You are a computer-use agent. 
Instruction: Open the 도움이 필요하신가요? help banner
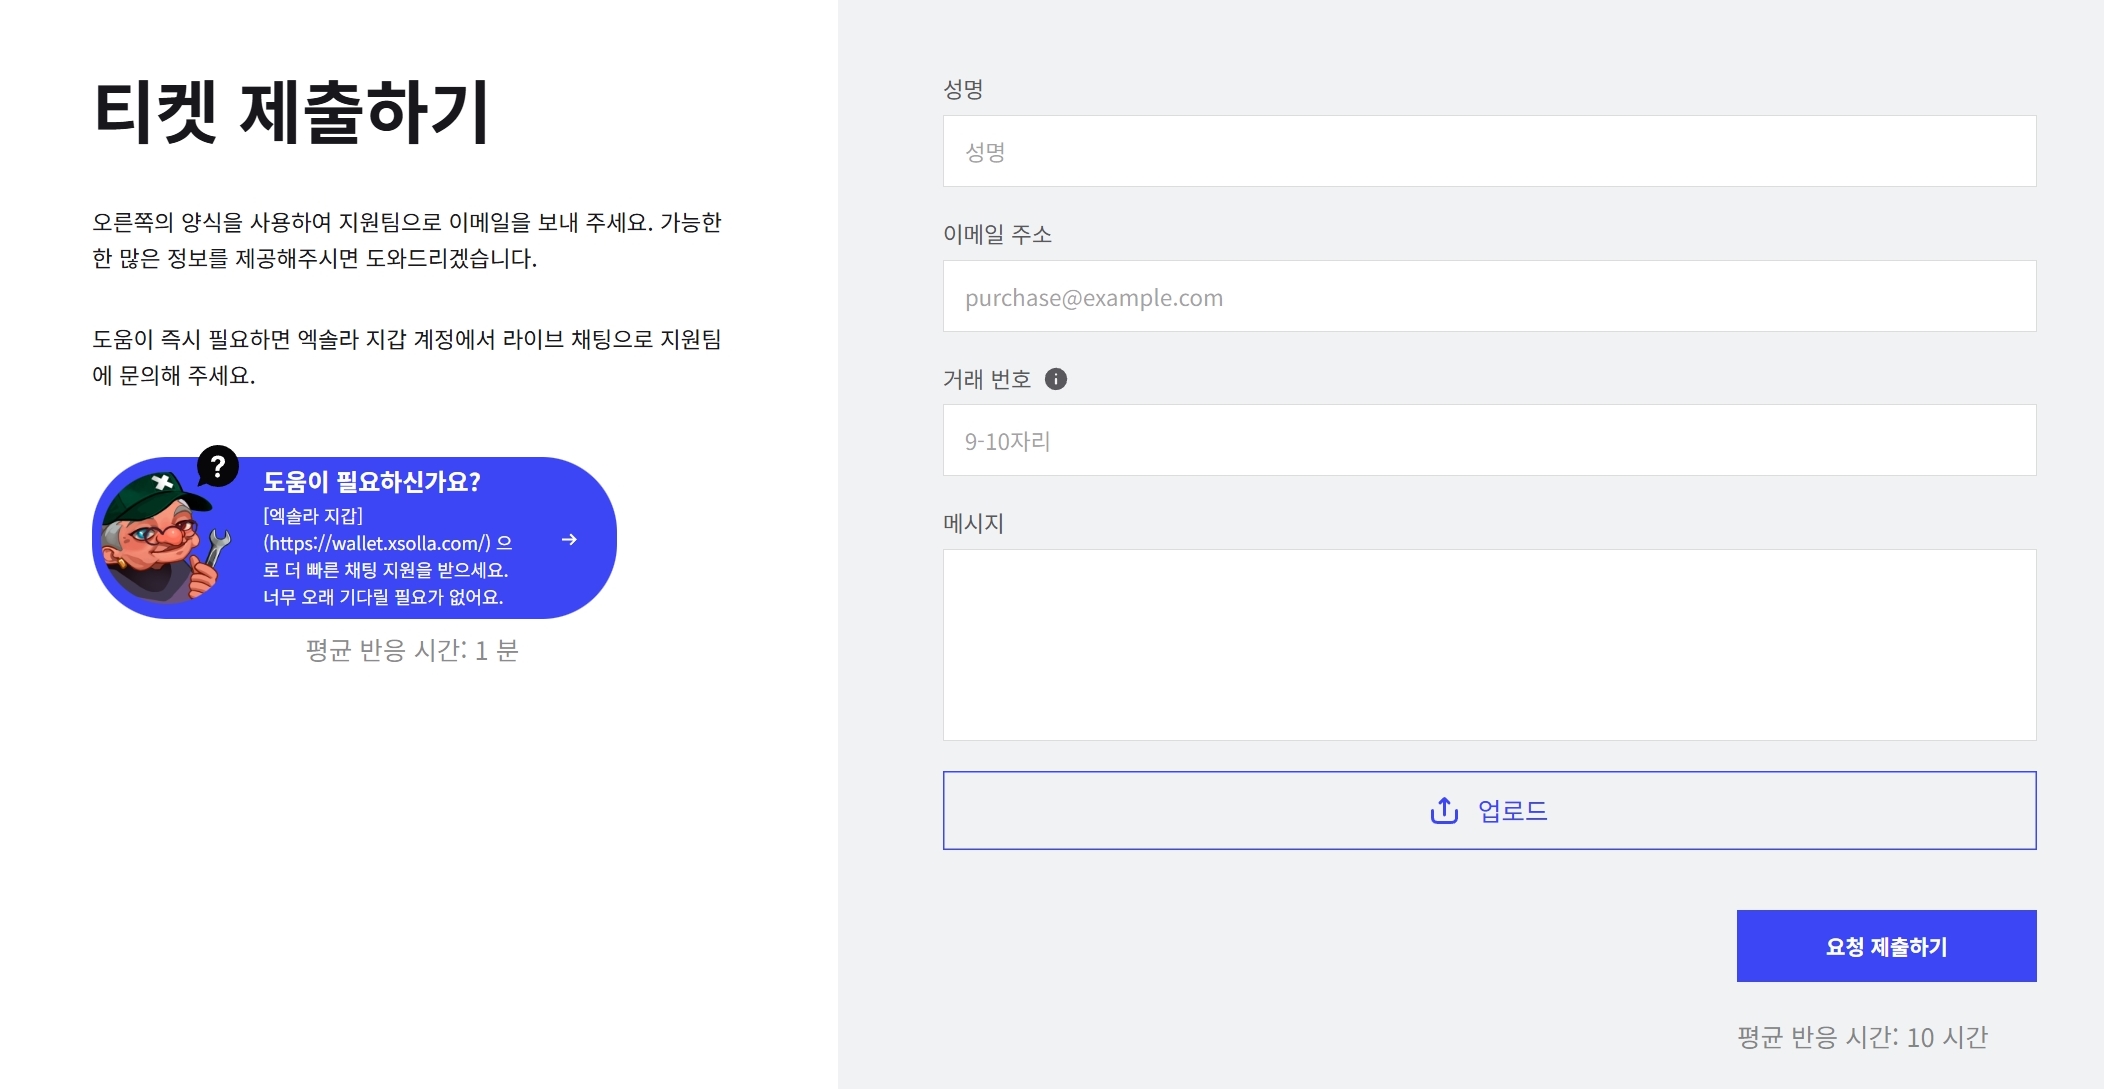point(354,538)
